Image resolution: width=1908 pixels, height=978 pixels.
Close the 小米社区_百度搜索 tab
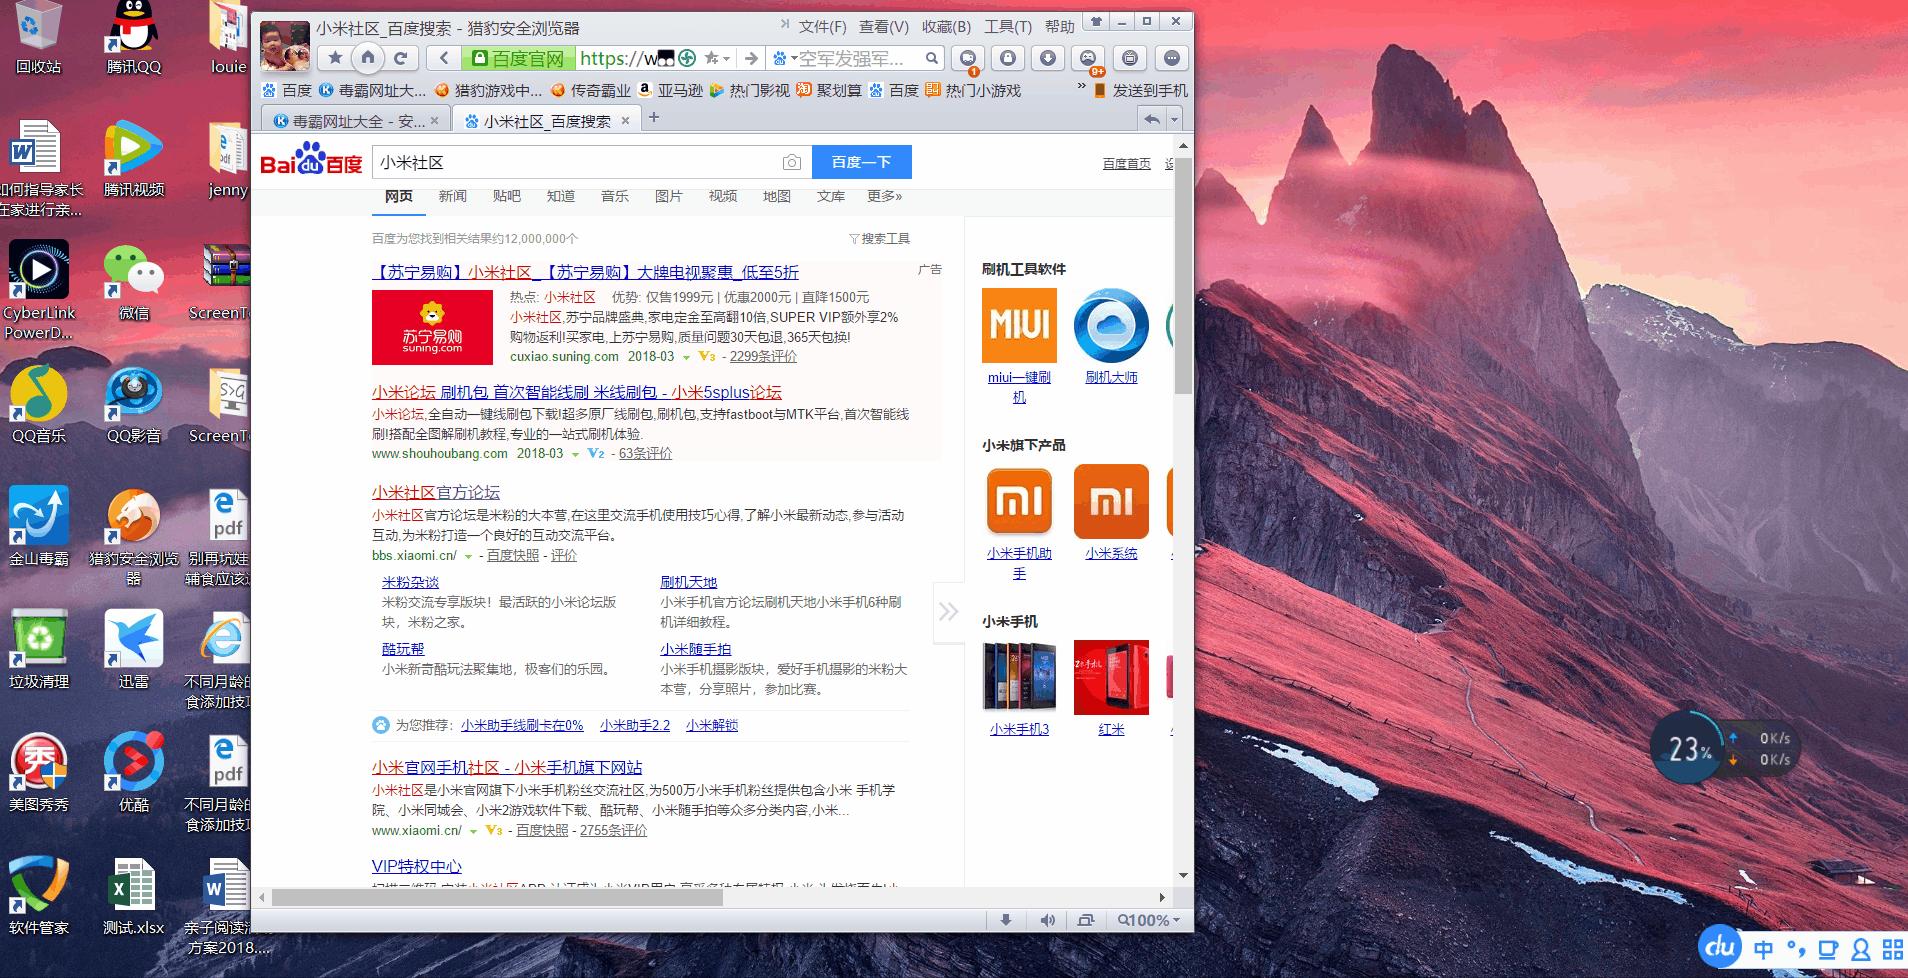click(x=626, y=121)
